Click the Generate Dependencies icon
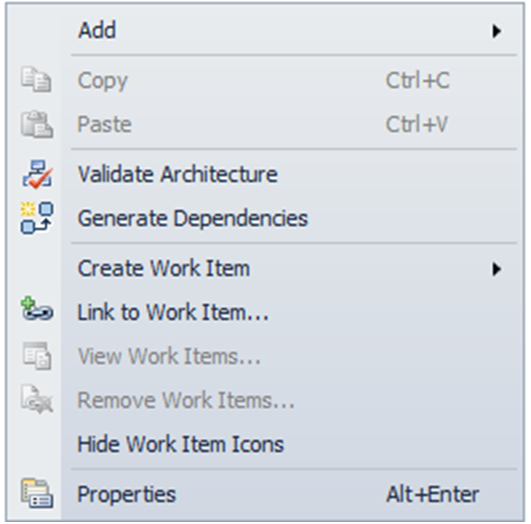The height and width of the screenshot is (524, 531). pos(37,218)
